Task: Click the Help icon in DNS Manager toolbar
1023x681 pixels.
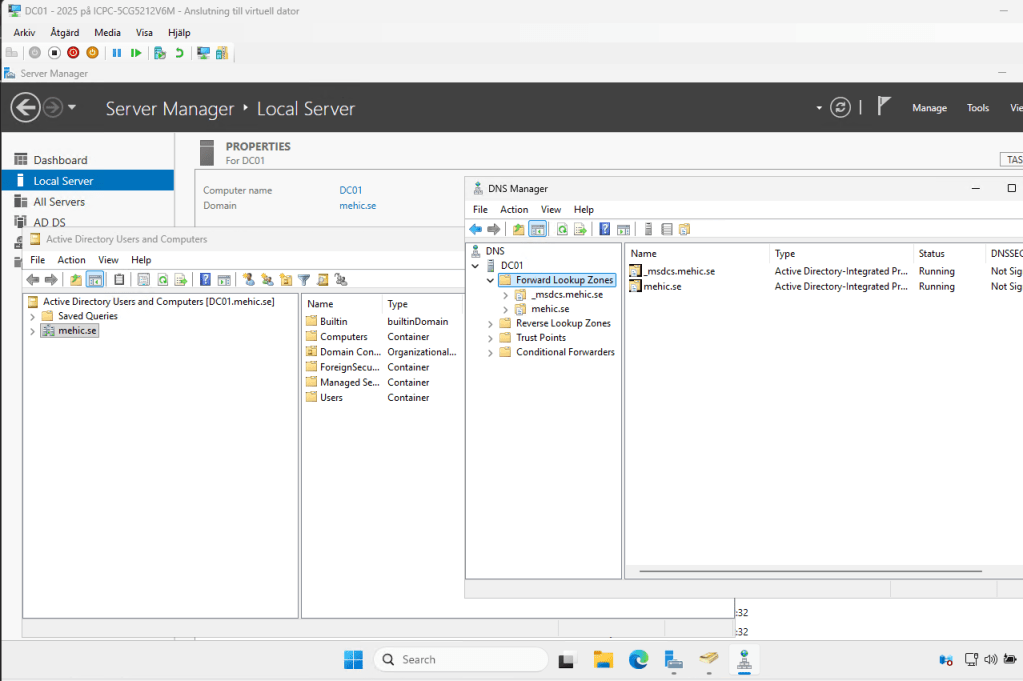Action: pyautogui.click(x=605, y=229)
